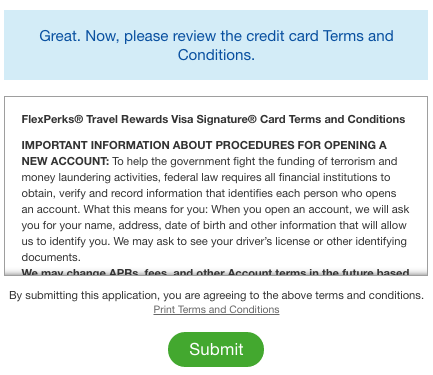Click the "By submitting this application" agreement sentence
The image size is (433, 375).
[216, 295]
